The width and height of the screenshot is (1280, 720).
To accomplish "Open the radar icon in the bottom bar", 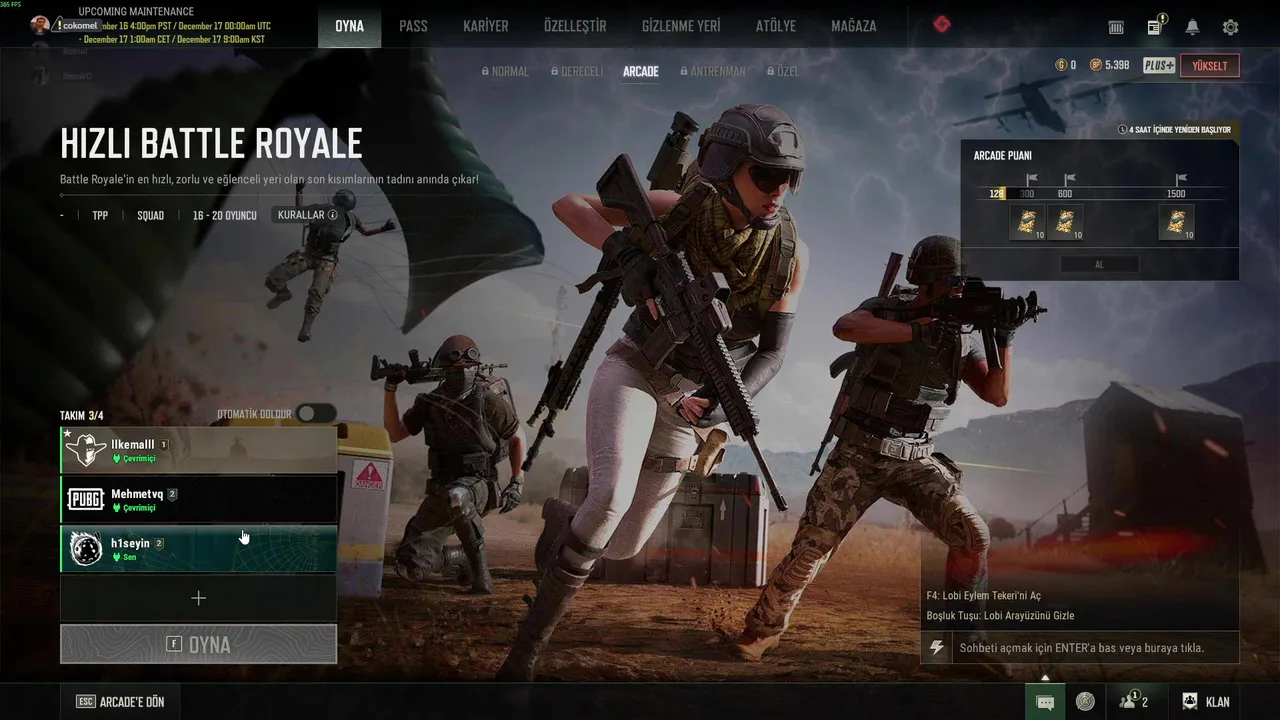I will point(1085,702).
